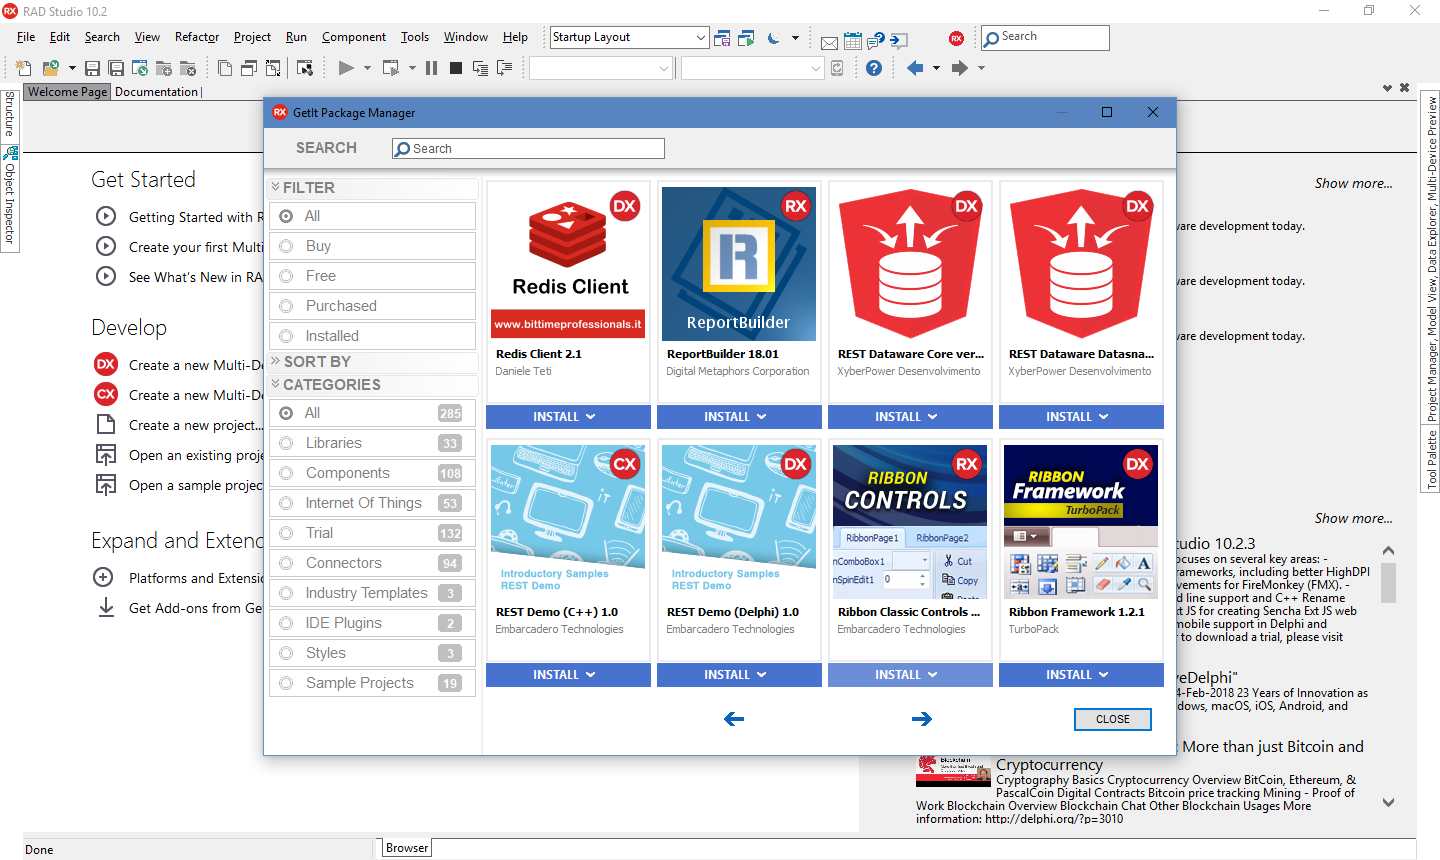Select the Free filter option
Image resolution: width=1440 pixels, height=860 pixels.
click(x=372, y=276)
